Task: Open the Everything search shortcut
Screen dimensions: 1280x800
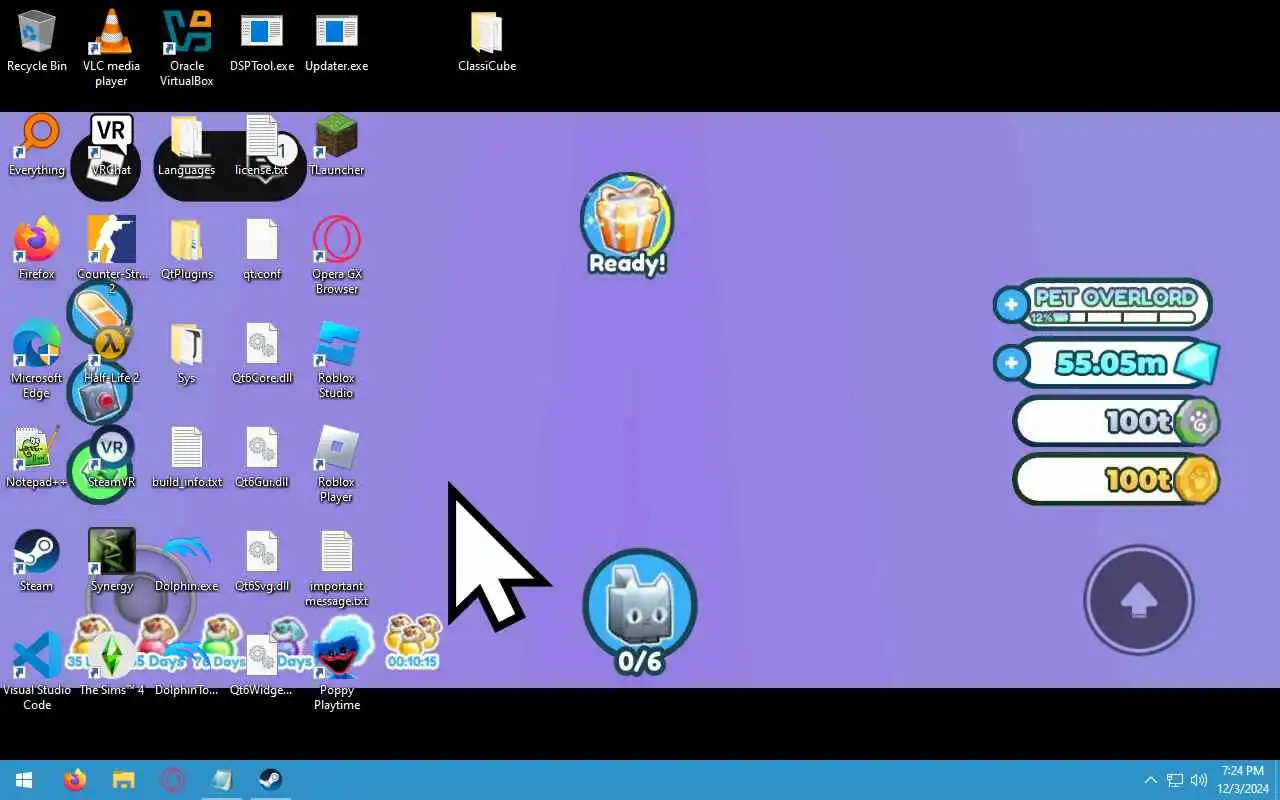Action: [x=37, y=146]
